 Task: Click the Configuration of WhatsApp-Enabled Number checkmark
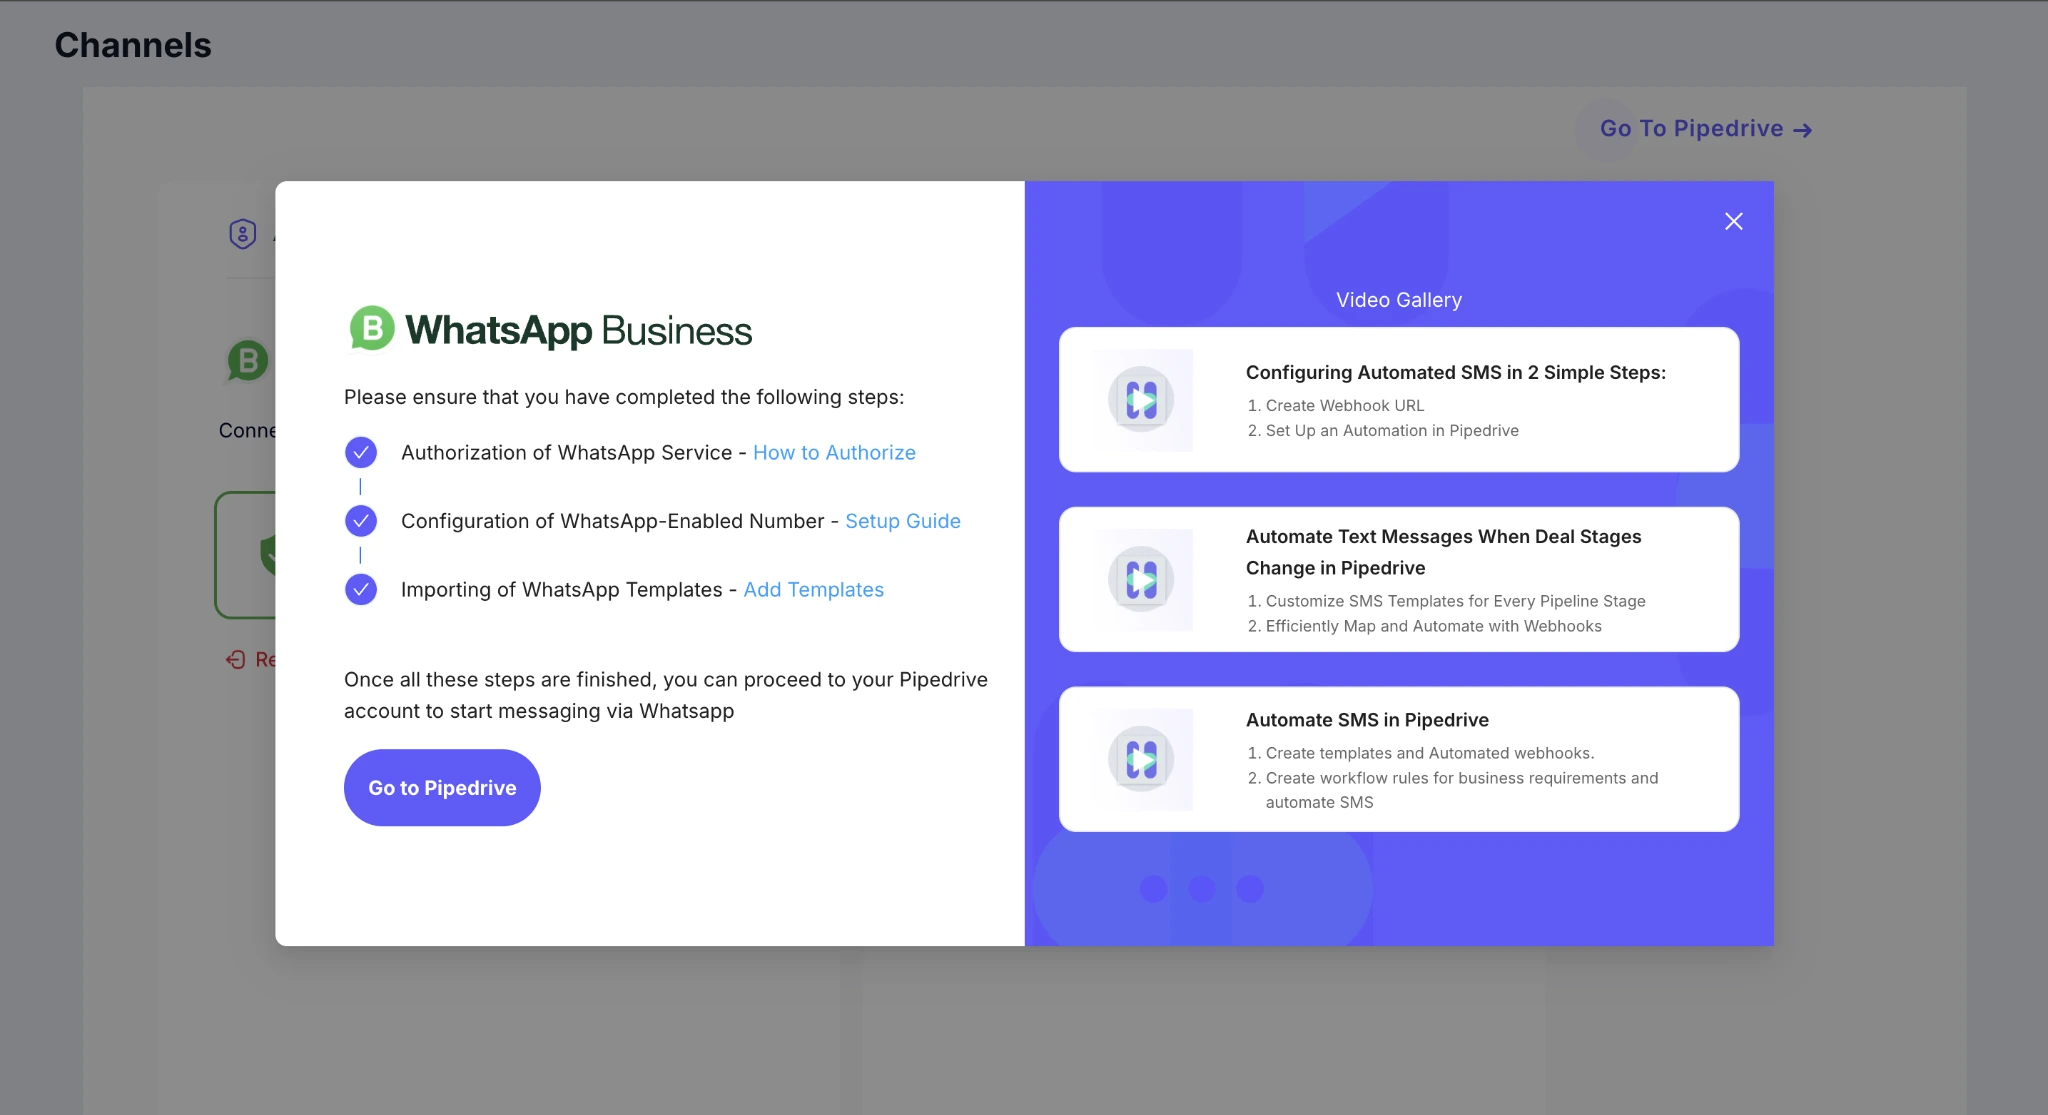coord(360,521)
